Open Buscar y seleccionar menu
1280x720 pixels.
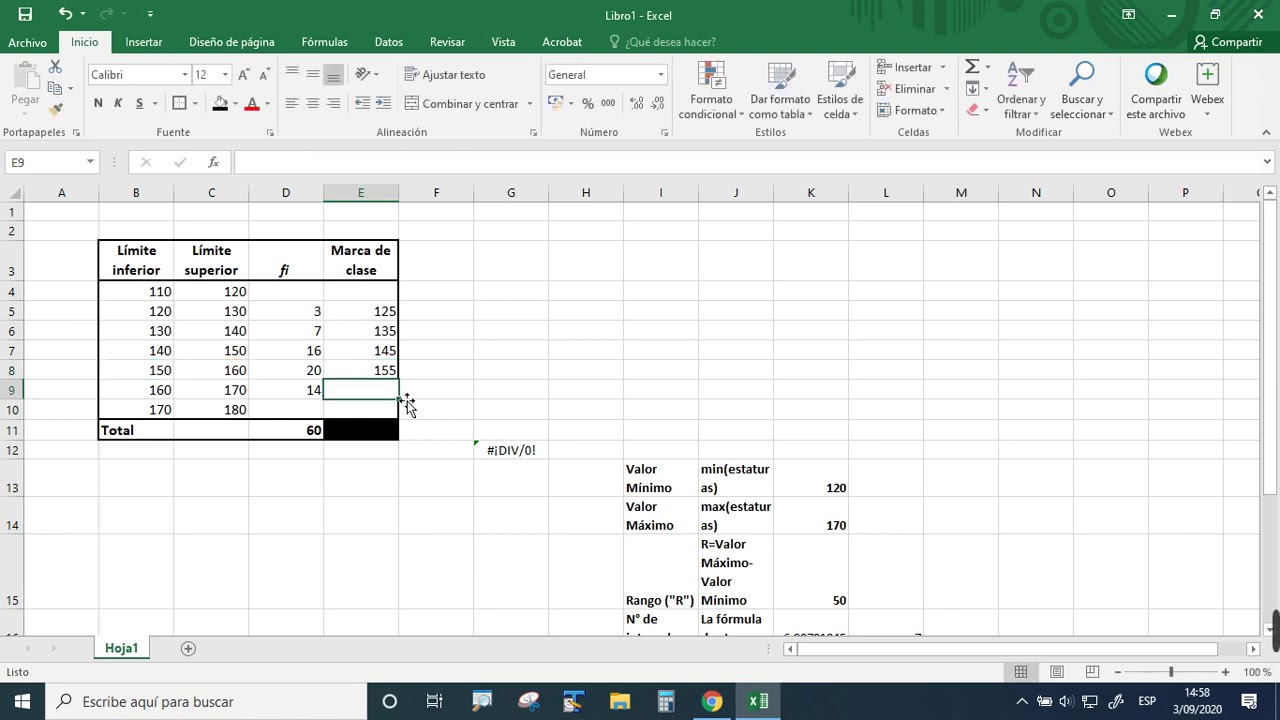pyautogui.click(x=1082, y=91)
